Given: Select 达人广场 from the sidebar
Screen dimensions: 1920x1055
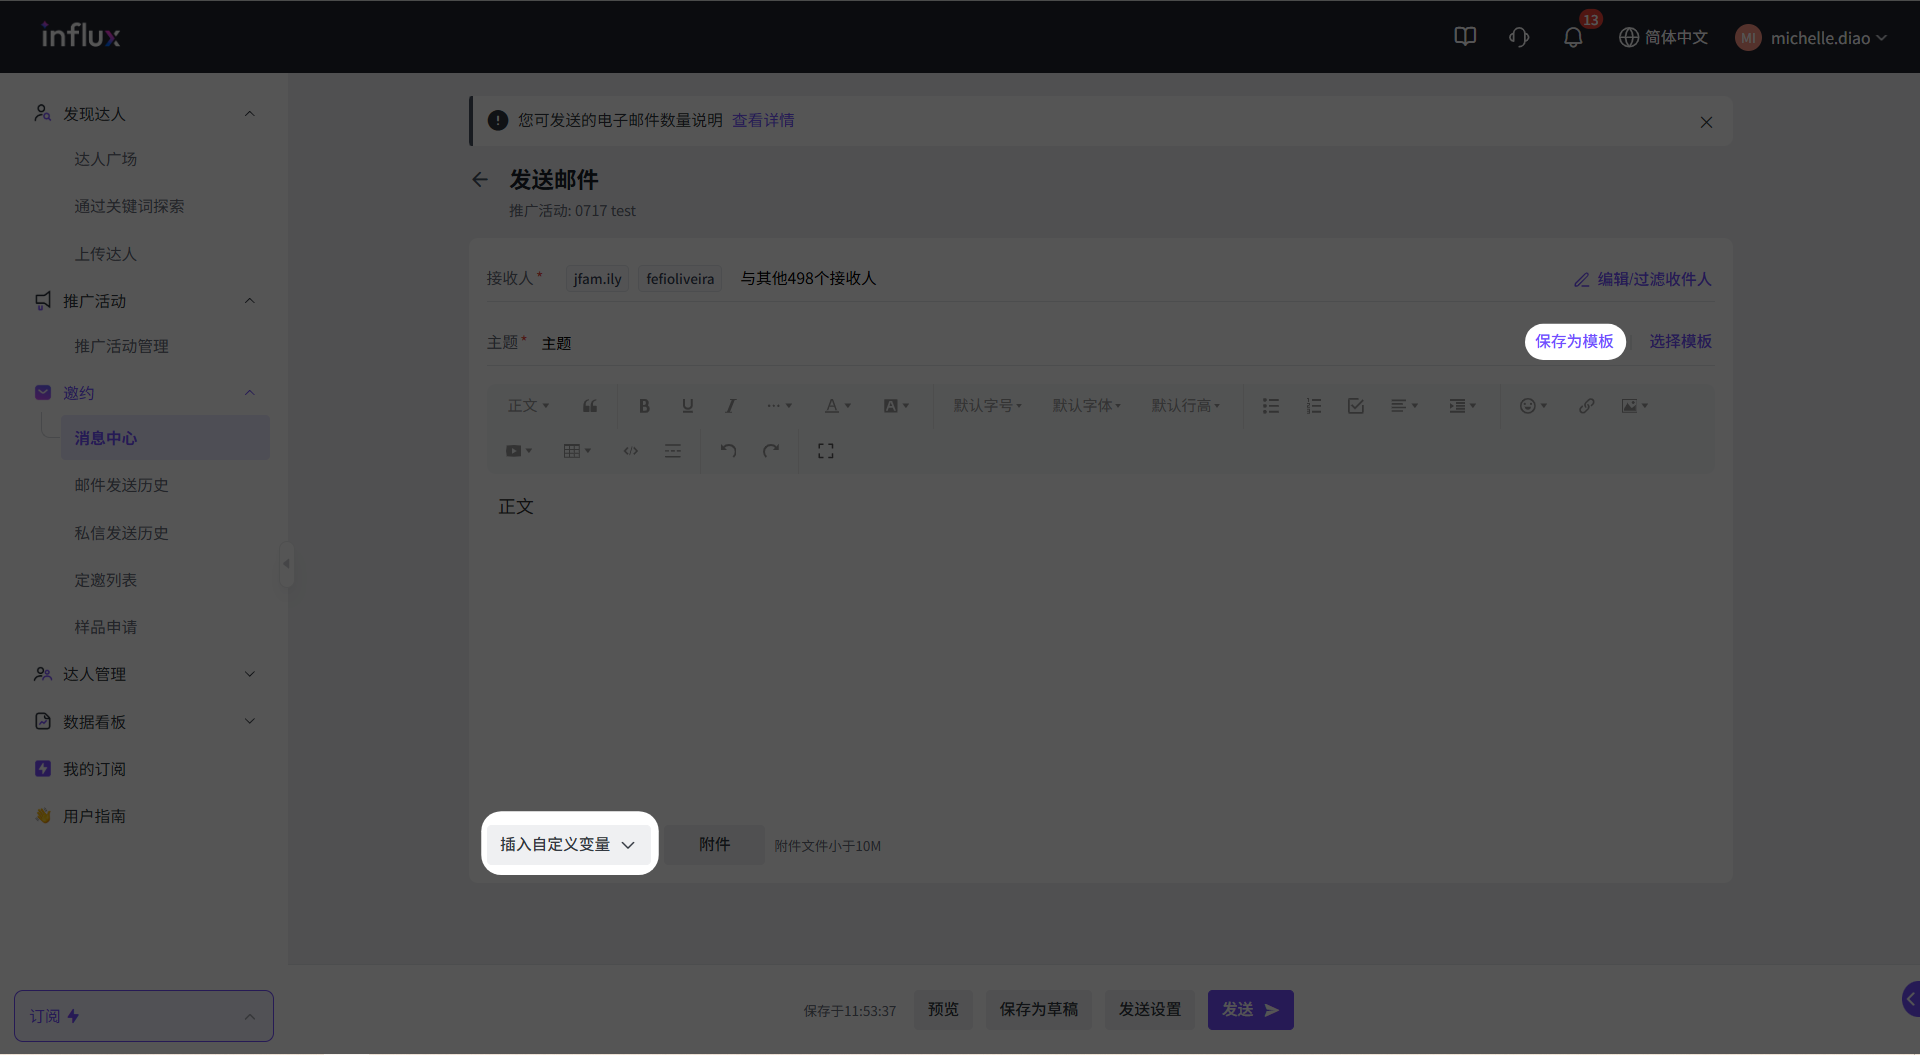Looking at the screenshot, I should (105, 159).
